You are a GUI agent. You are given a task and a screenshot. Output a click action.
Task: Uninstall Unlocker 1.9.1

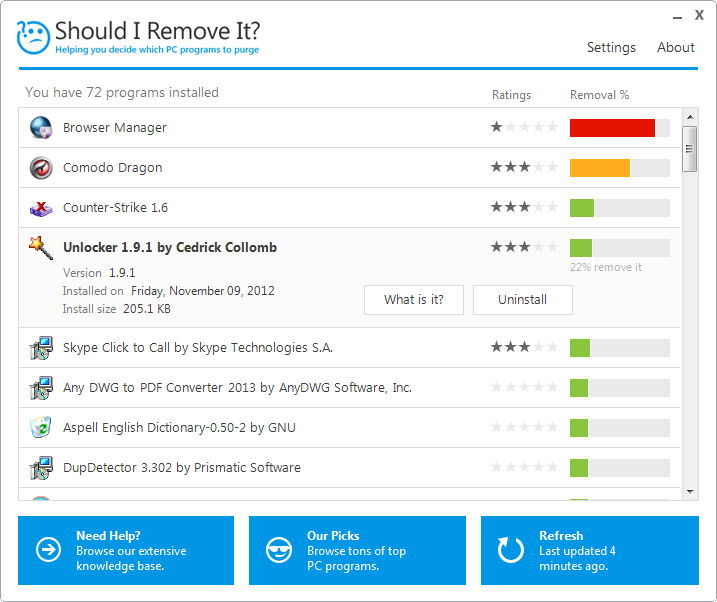coord(523,300)
